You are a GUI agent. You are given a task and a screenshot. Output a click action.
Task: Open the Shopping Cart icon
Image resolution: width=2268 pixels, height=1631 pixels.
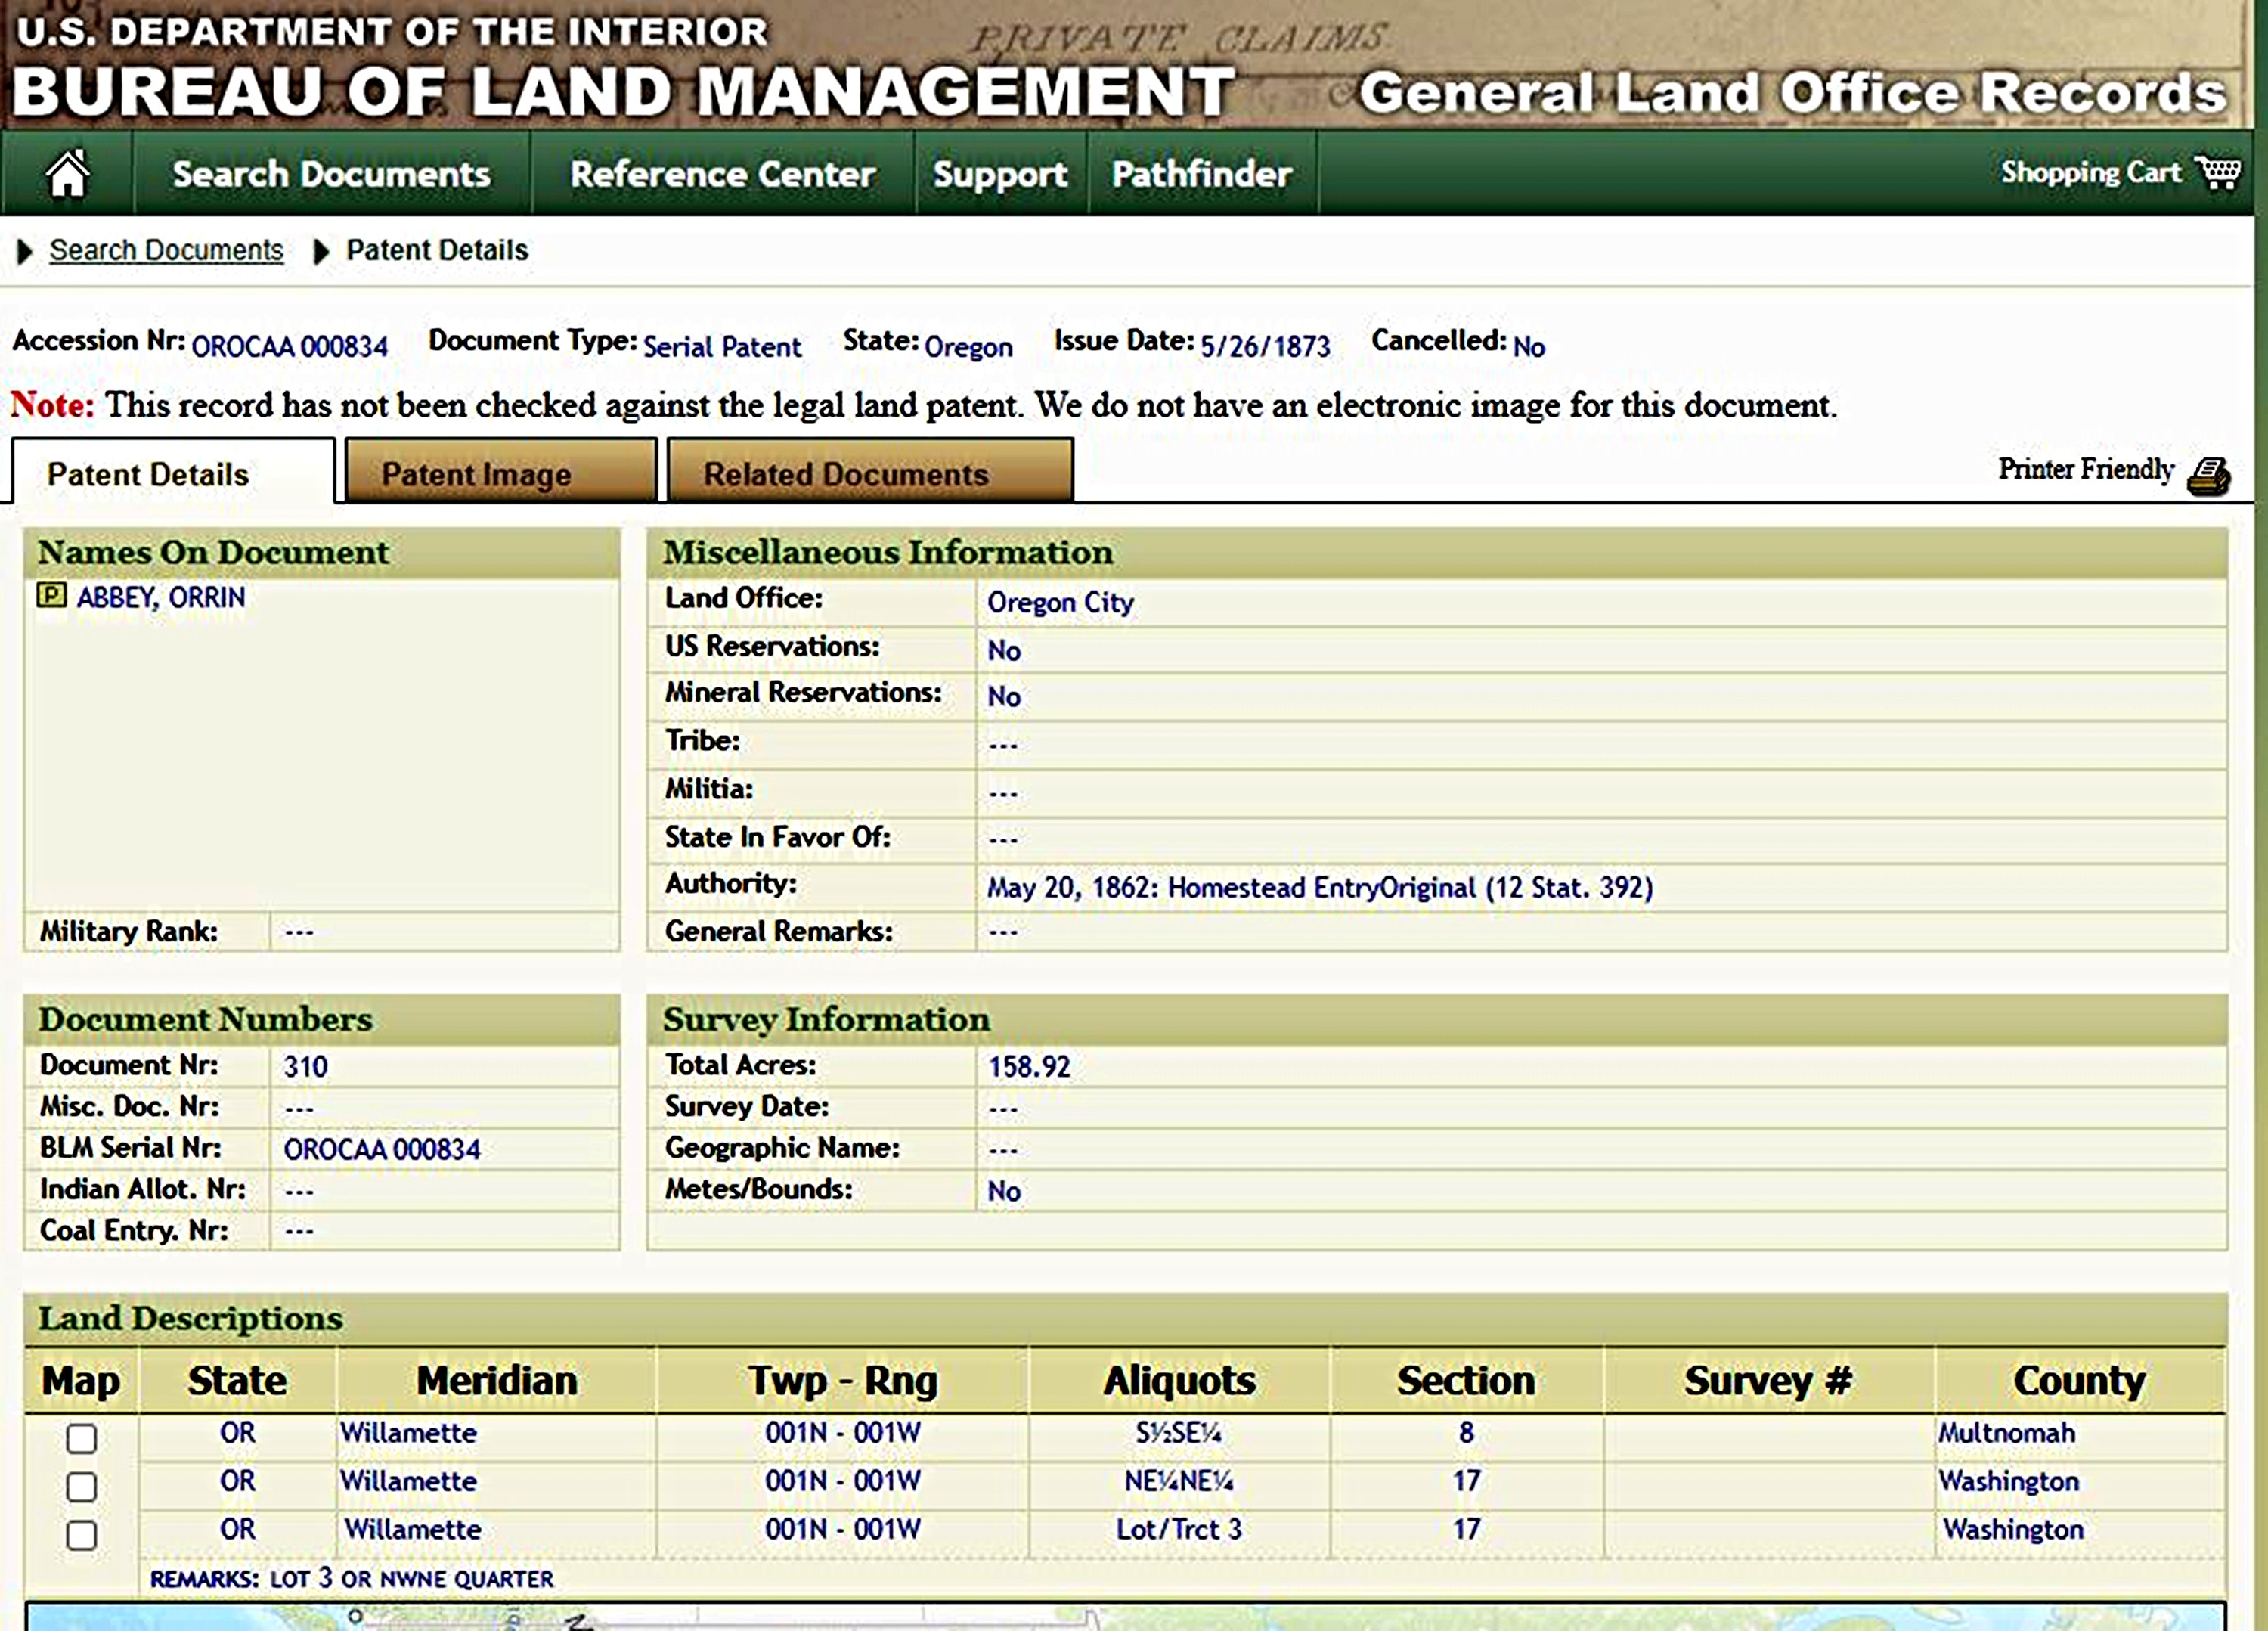point(2217,172)
